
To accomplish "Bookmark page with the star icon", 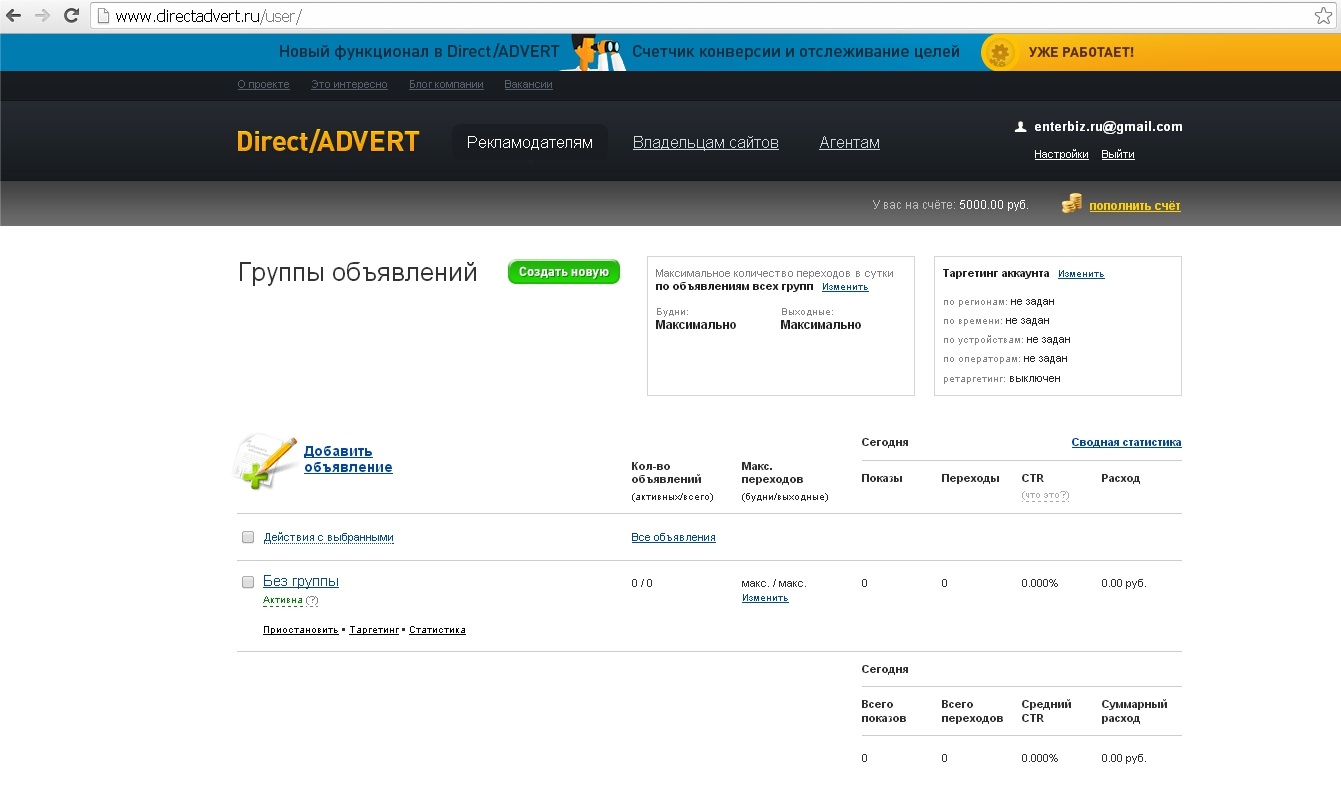I will pyautogui.click(x=1322, y=16).
